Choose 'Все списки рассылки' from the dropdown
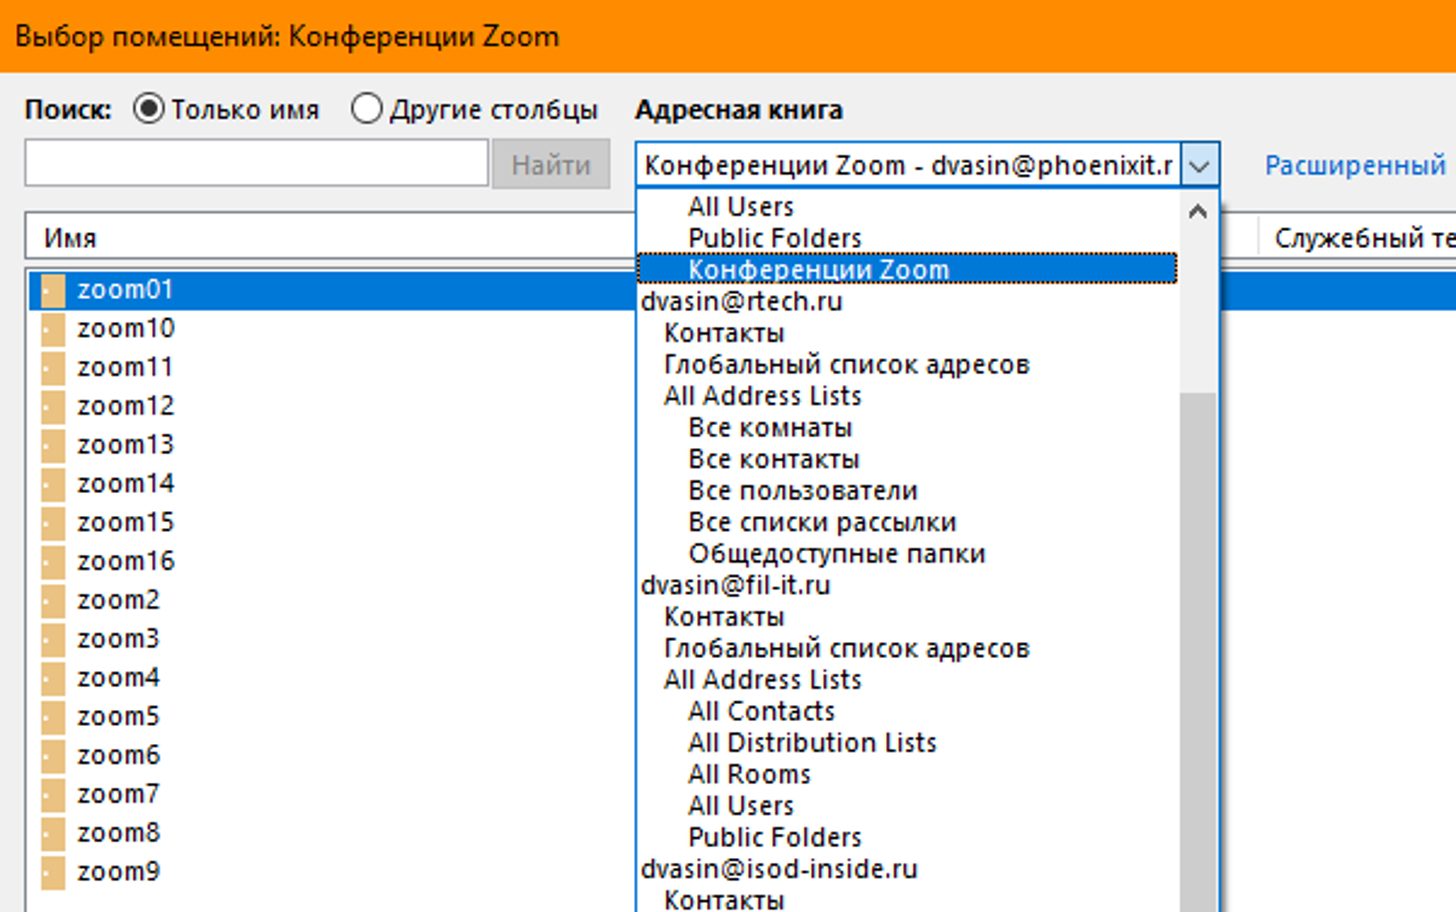The width and height of the screenshot is (1456, 912). pyautogui.click(x=822, y=522)
